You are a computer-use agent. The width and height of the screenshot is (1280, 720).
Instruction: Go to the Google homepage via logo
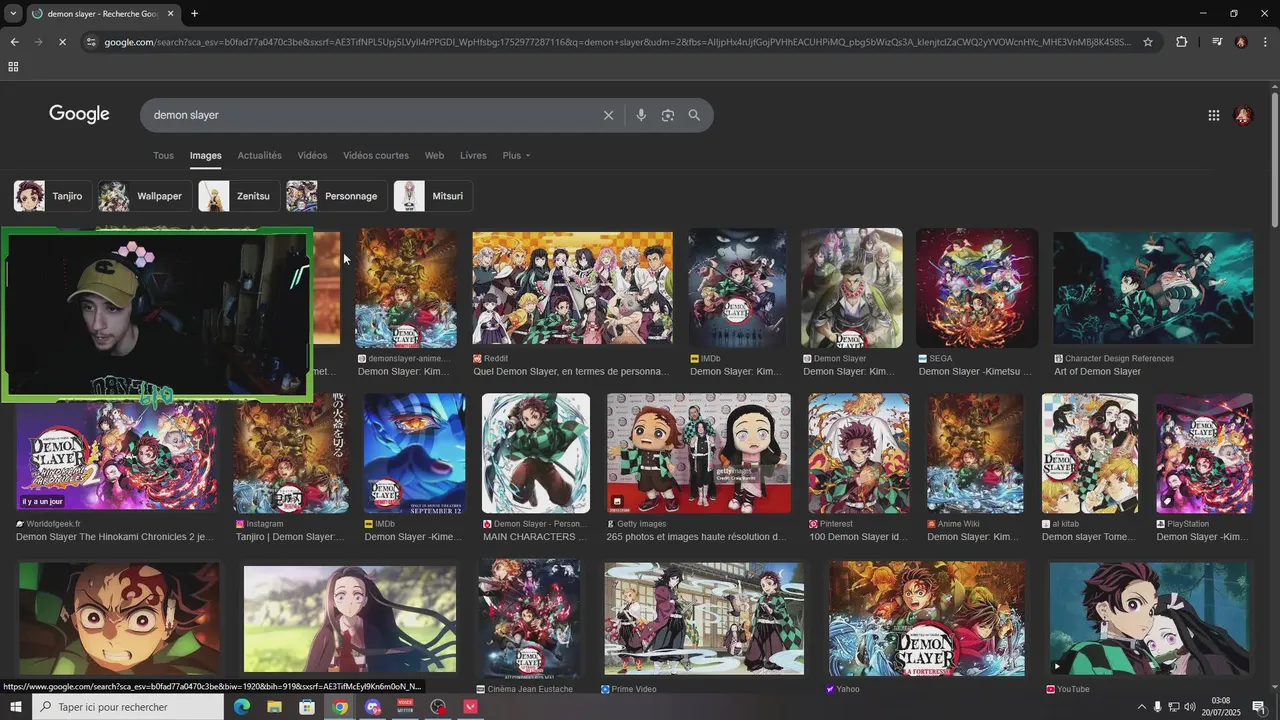(x=79, y=114)
